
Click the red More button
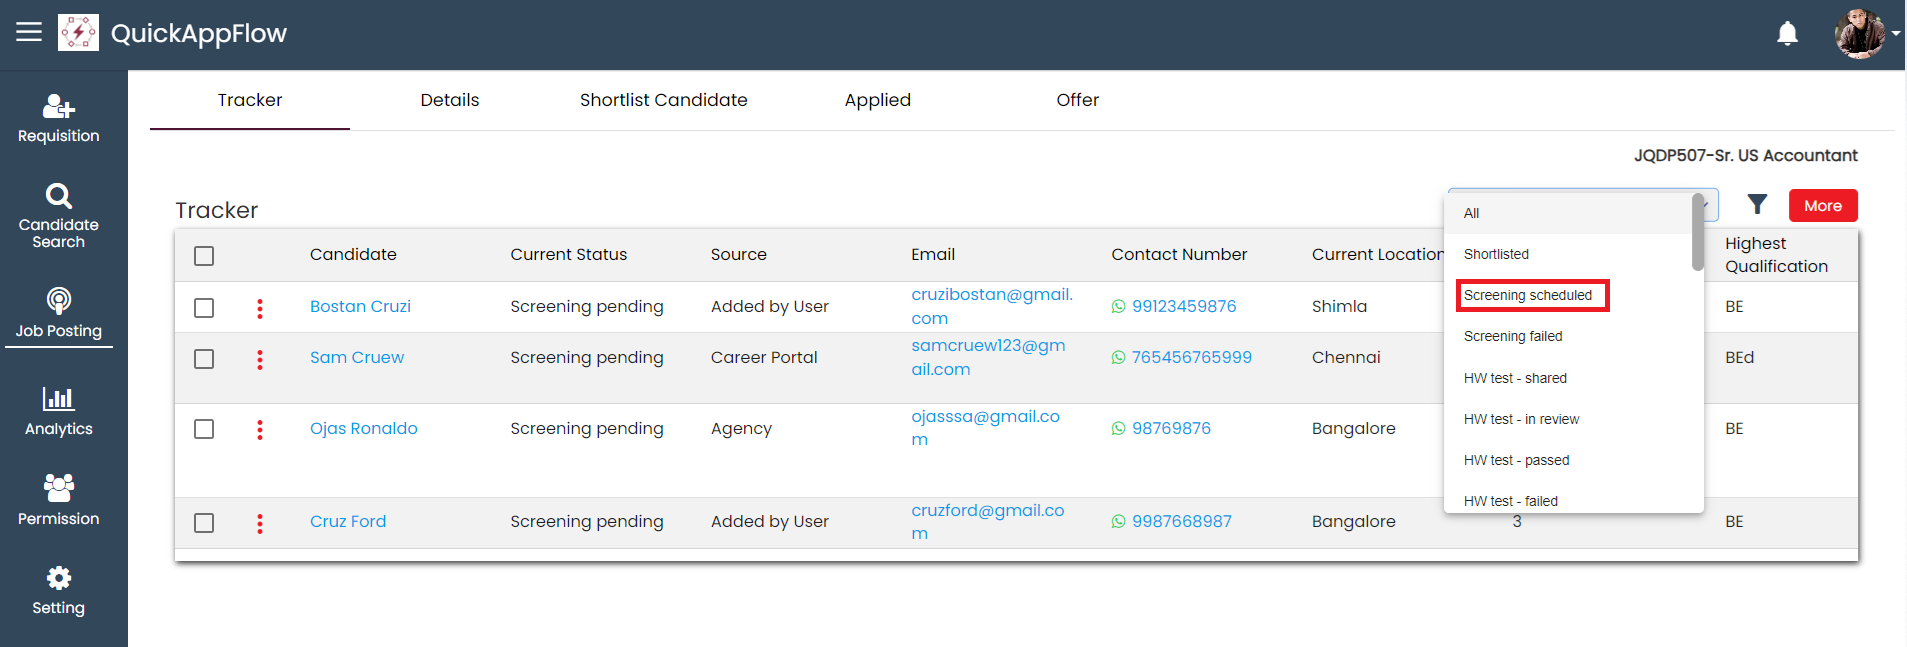click(x=1822, y=206)
